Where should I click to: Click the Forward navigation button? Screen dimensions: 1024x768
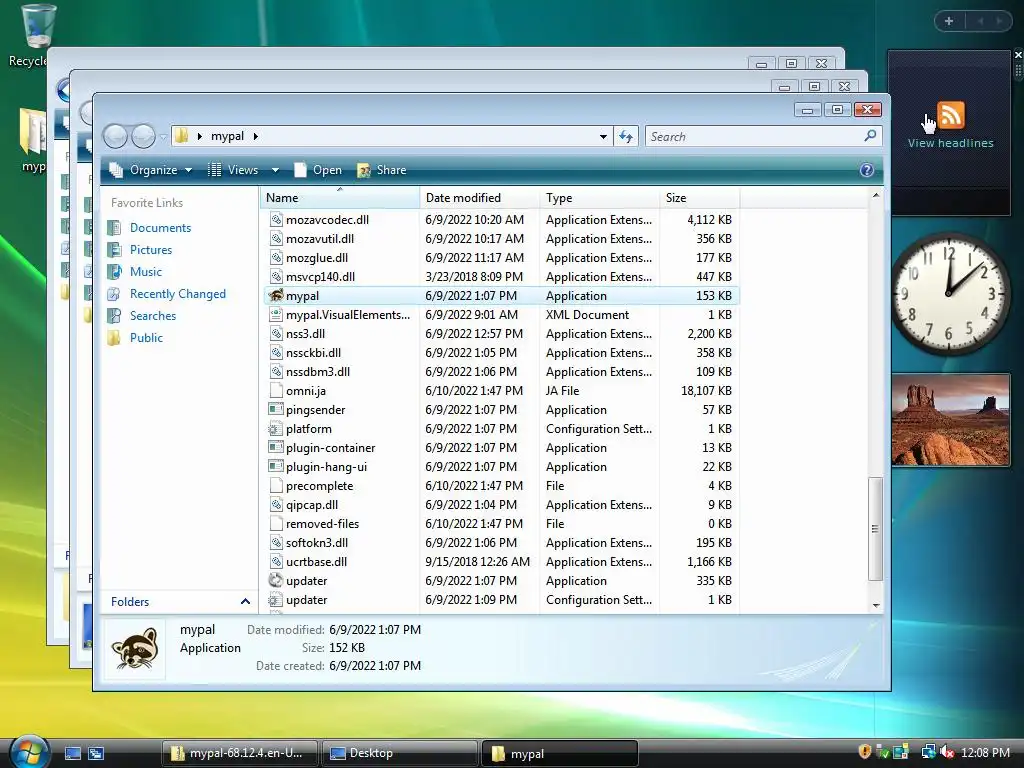(x=143, y=136)
